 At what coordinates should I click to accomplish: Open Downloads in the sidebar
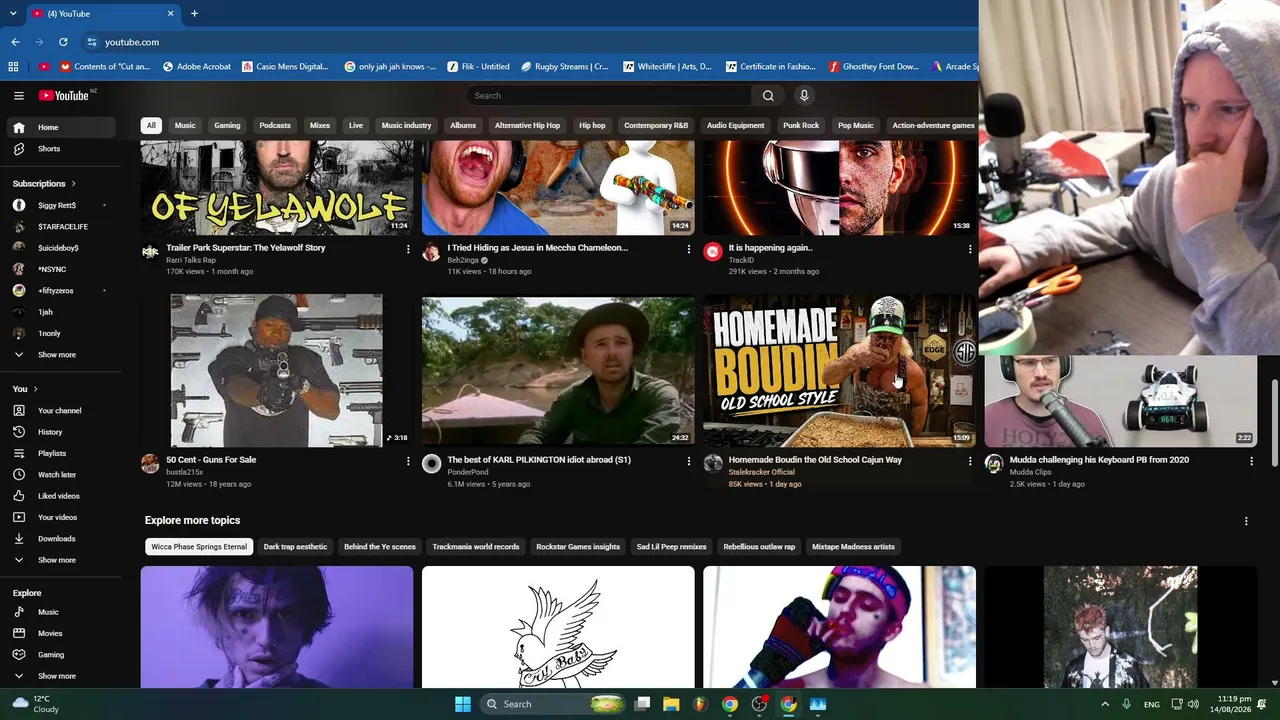tap(57, 539)
